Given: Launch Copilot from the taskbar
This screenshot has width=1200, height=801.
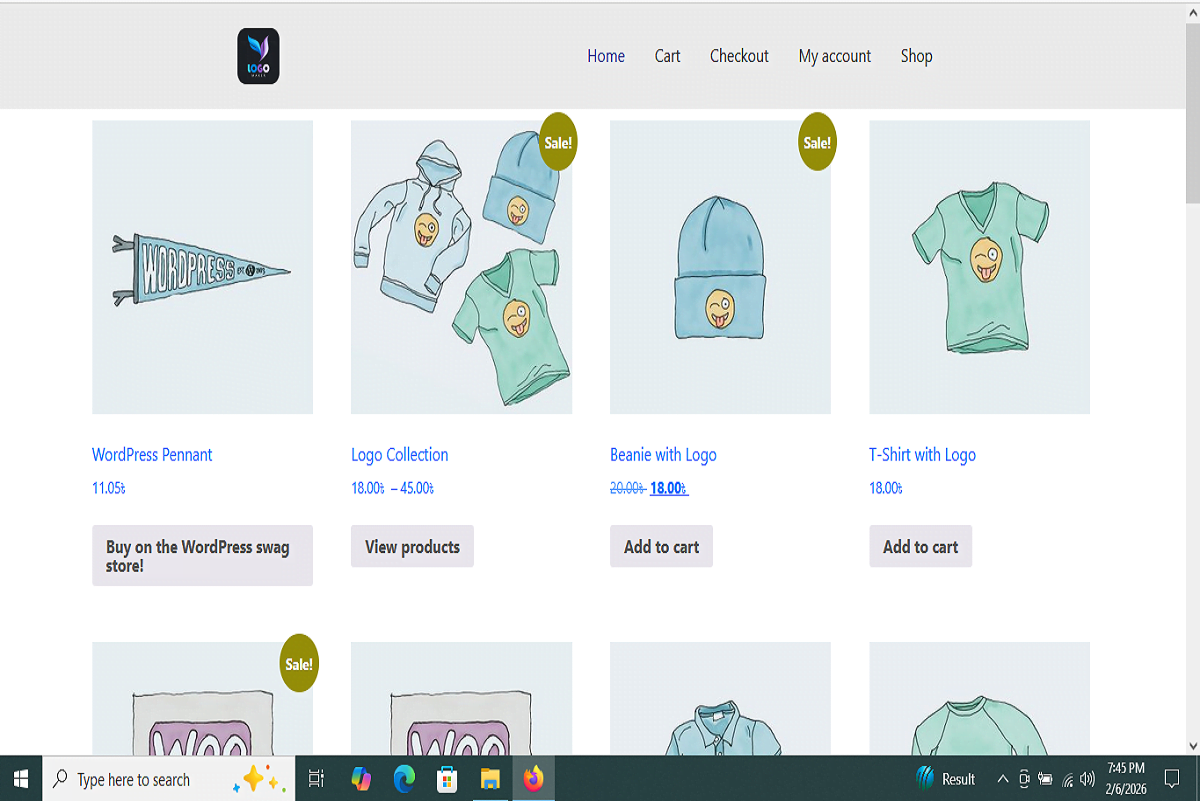Looking at the screenshot, I should click(x=361, y=778).
